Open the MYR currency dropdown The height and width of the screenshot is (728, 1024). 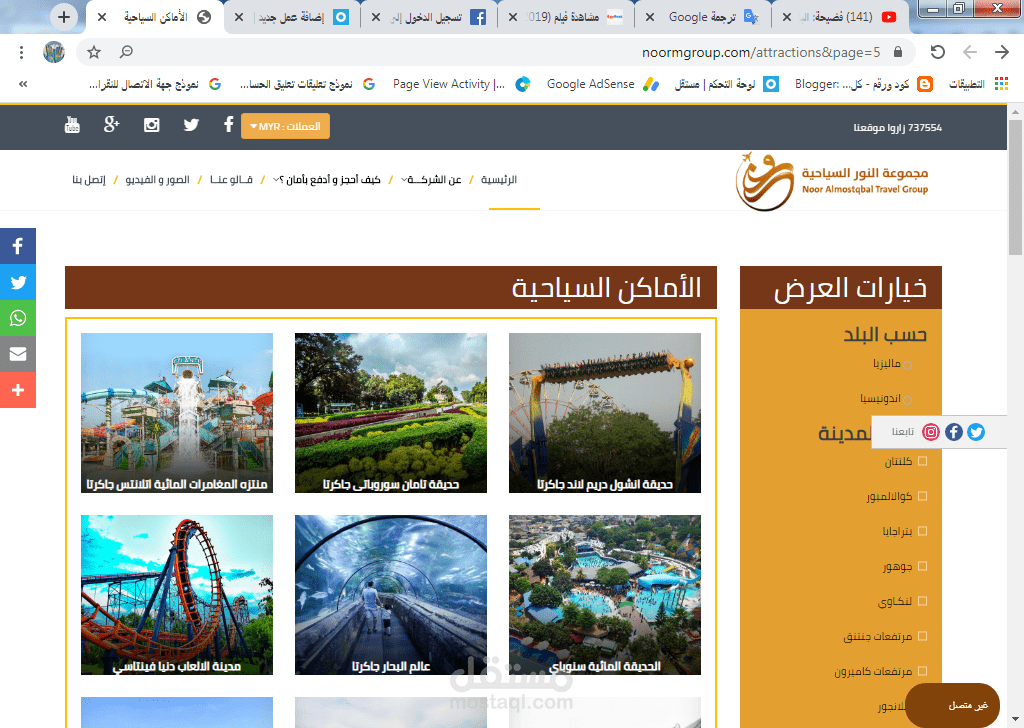pos(285,126)
